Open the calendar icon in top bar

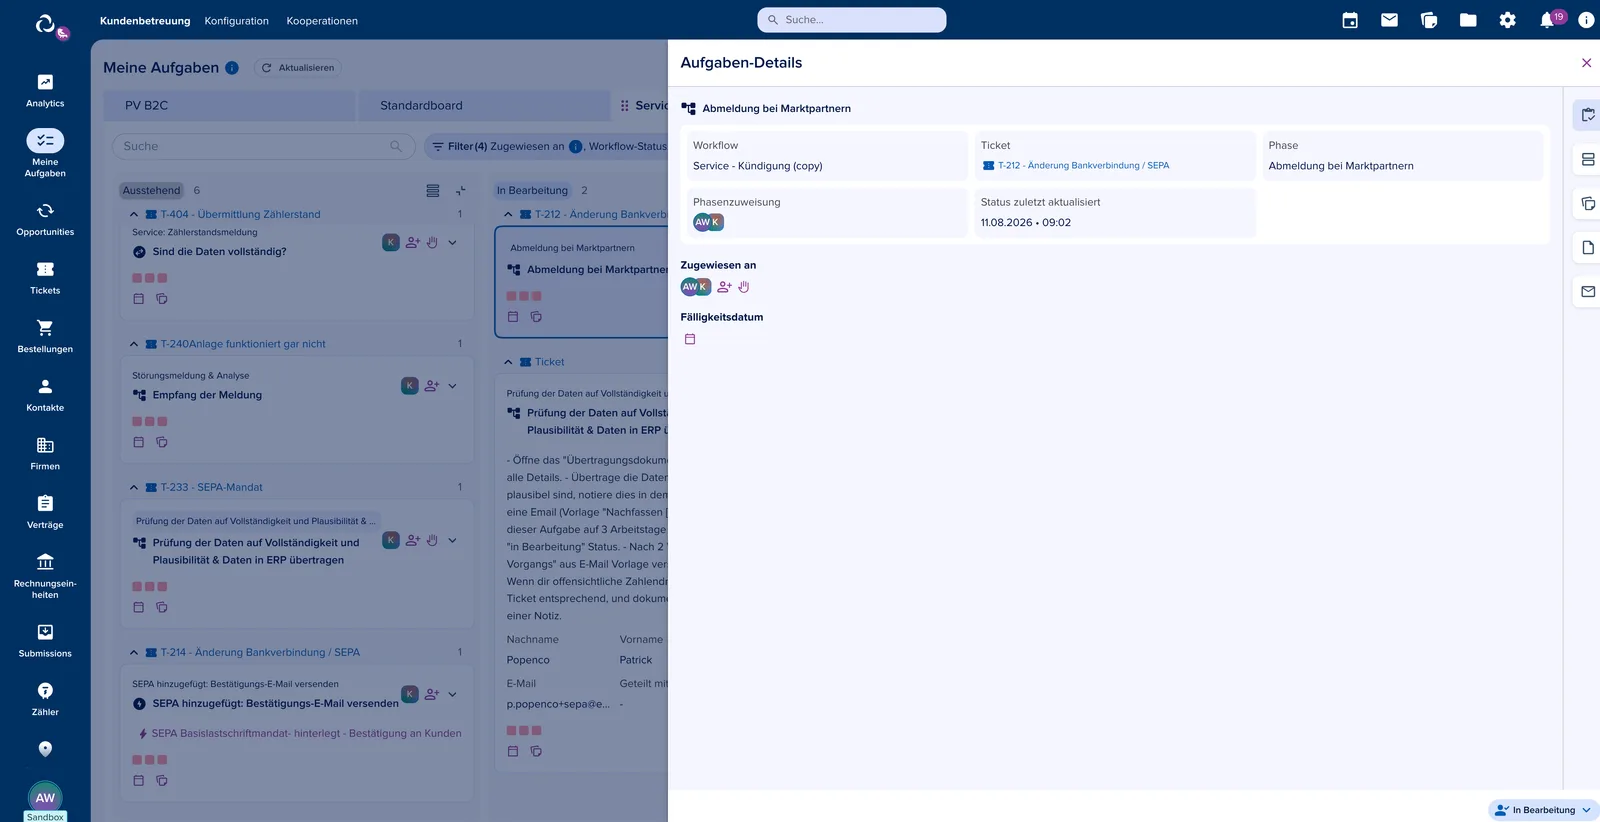pyautogui.click(x=1350, y=20)
